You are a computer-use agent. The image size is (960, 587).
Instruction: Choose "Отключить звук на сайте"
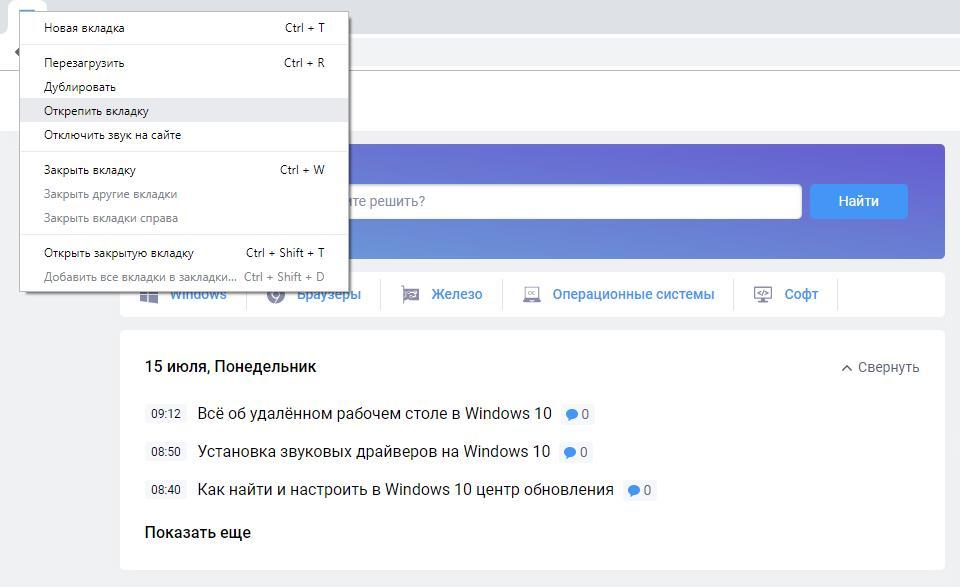(x=184, y=135)
